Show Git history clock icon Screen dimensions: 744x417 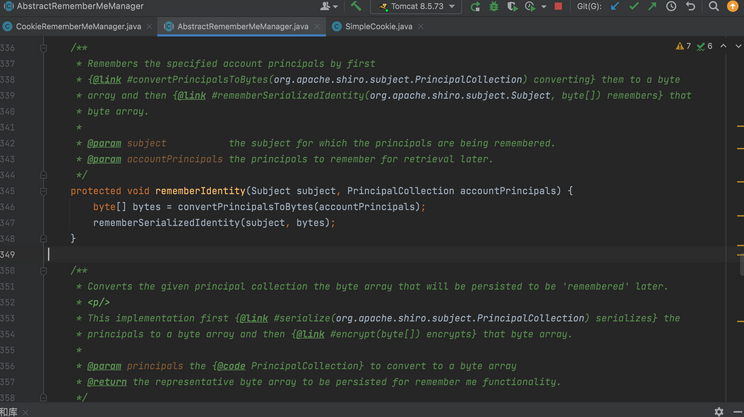click(671, 6)
